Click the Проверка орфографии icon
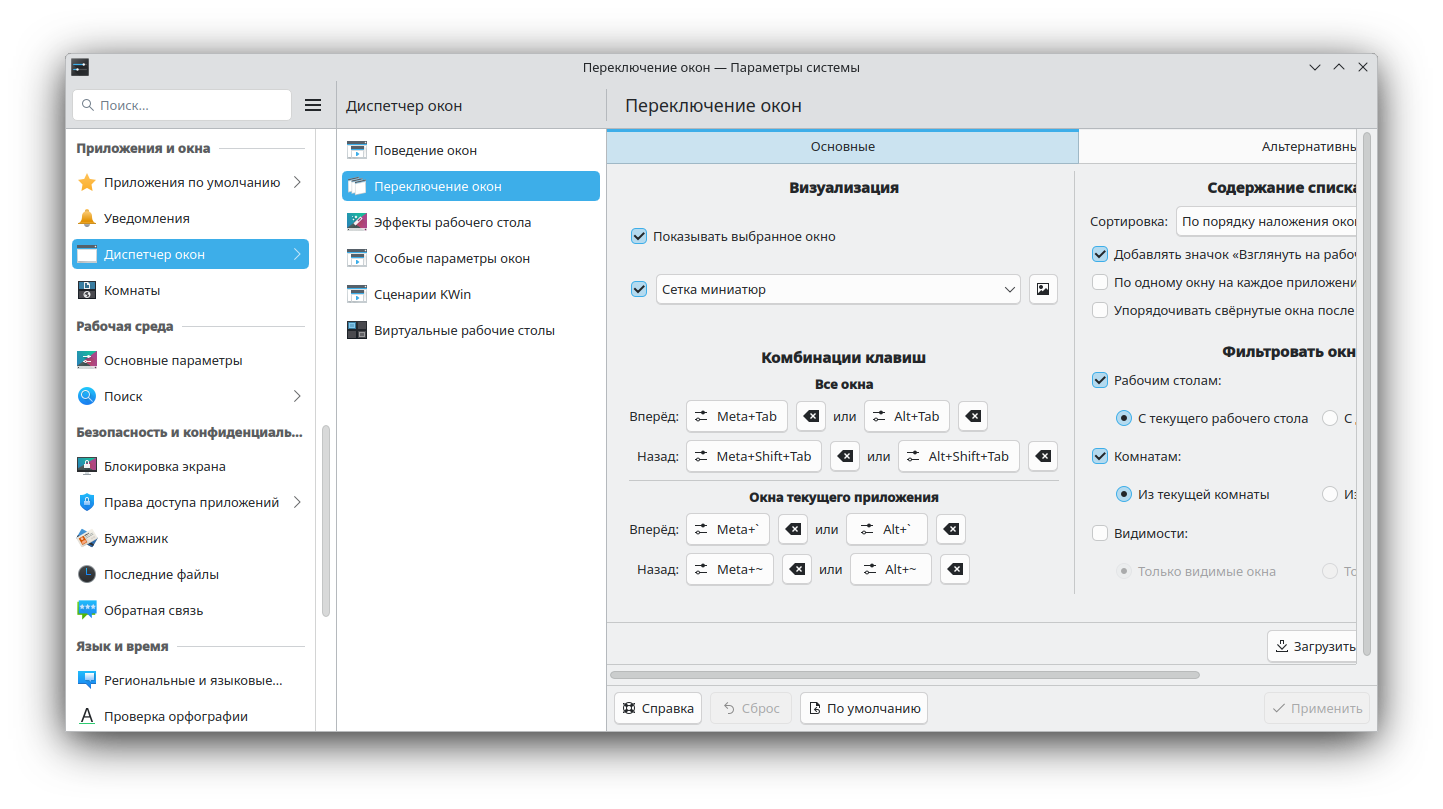This screenshot has height=809, width=1443. [87, 716]
